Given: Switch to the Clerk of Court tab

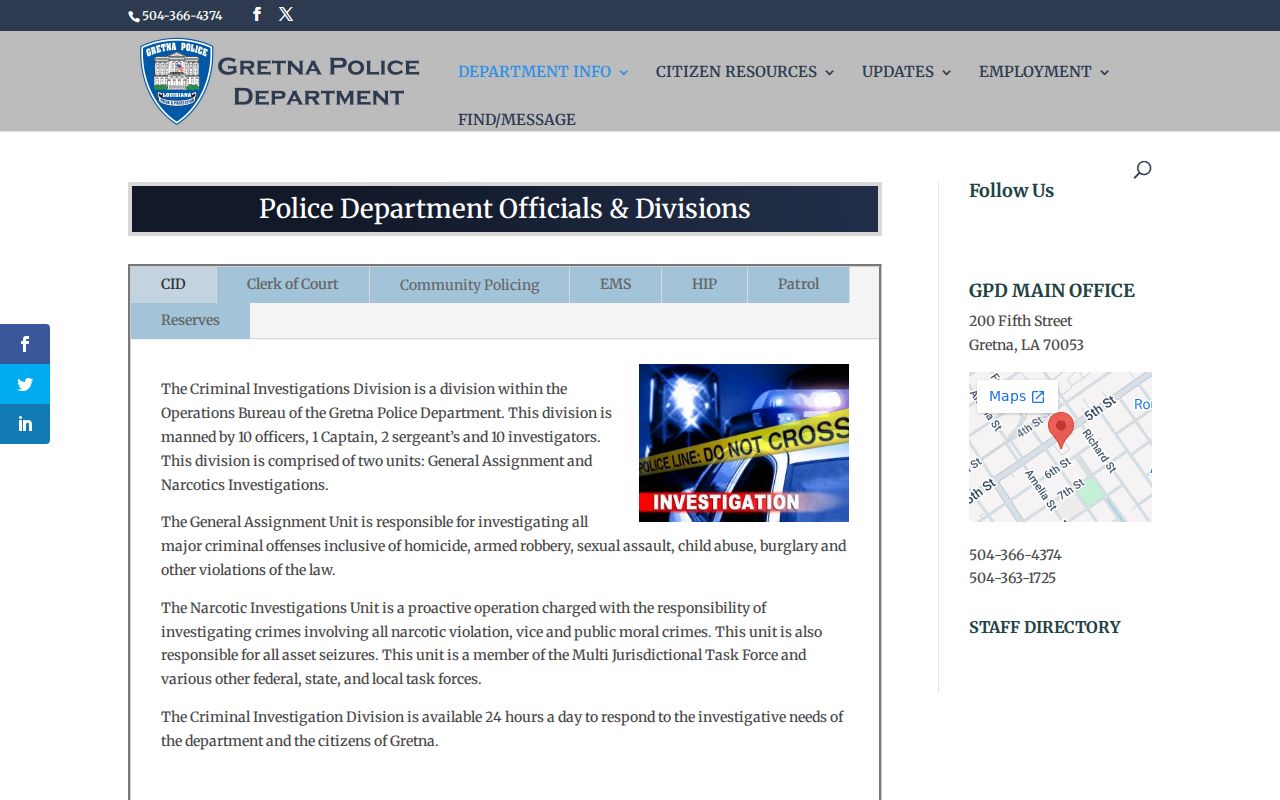Looking at the screenshot, I should 293,284.
